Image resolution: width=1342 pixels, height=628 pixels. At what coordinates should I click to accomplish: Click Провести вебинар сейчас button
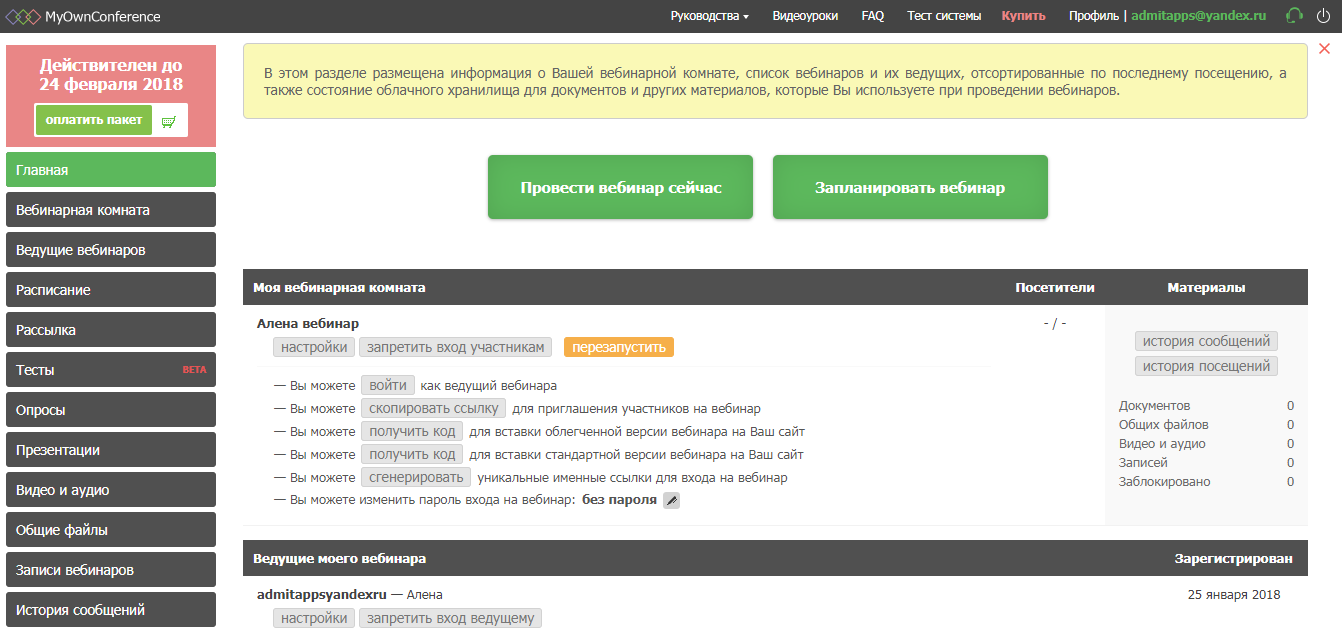pyautogui.click(x=620, y=187)
